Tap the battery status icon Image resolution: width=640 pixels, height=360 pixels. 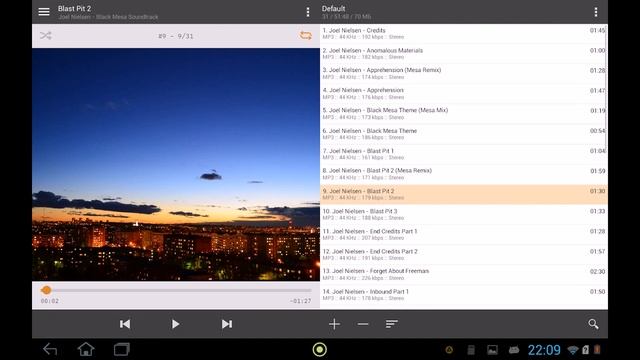click(x=597, y=350)
